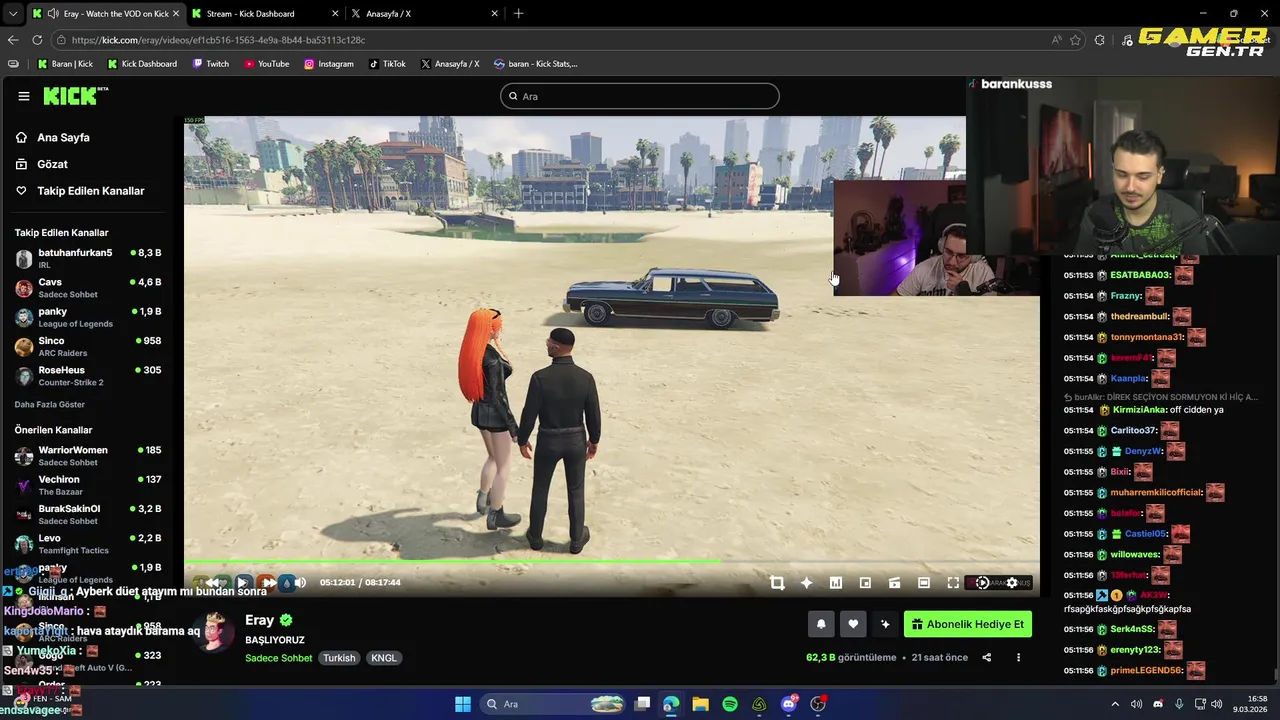Open the Twitch bookmark

click(x=210, y=64)
